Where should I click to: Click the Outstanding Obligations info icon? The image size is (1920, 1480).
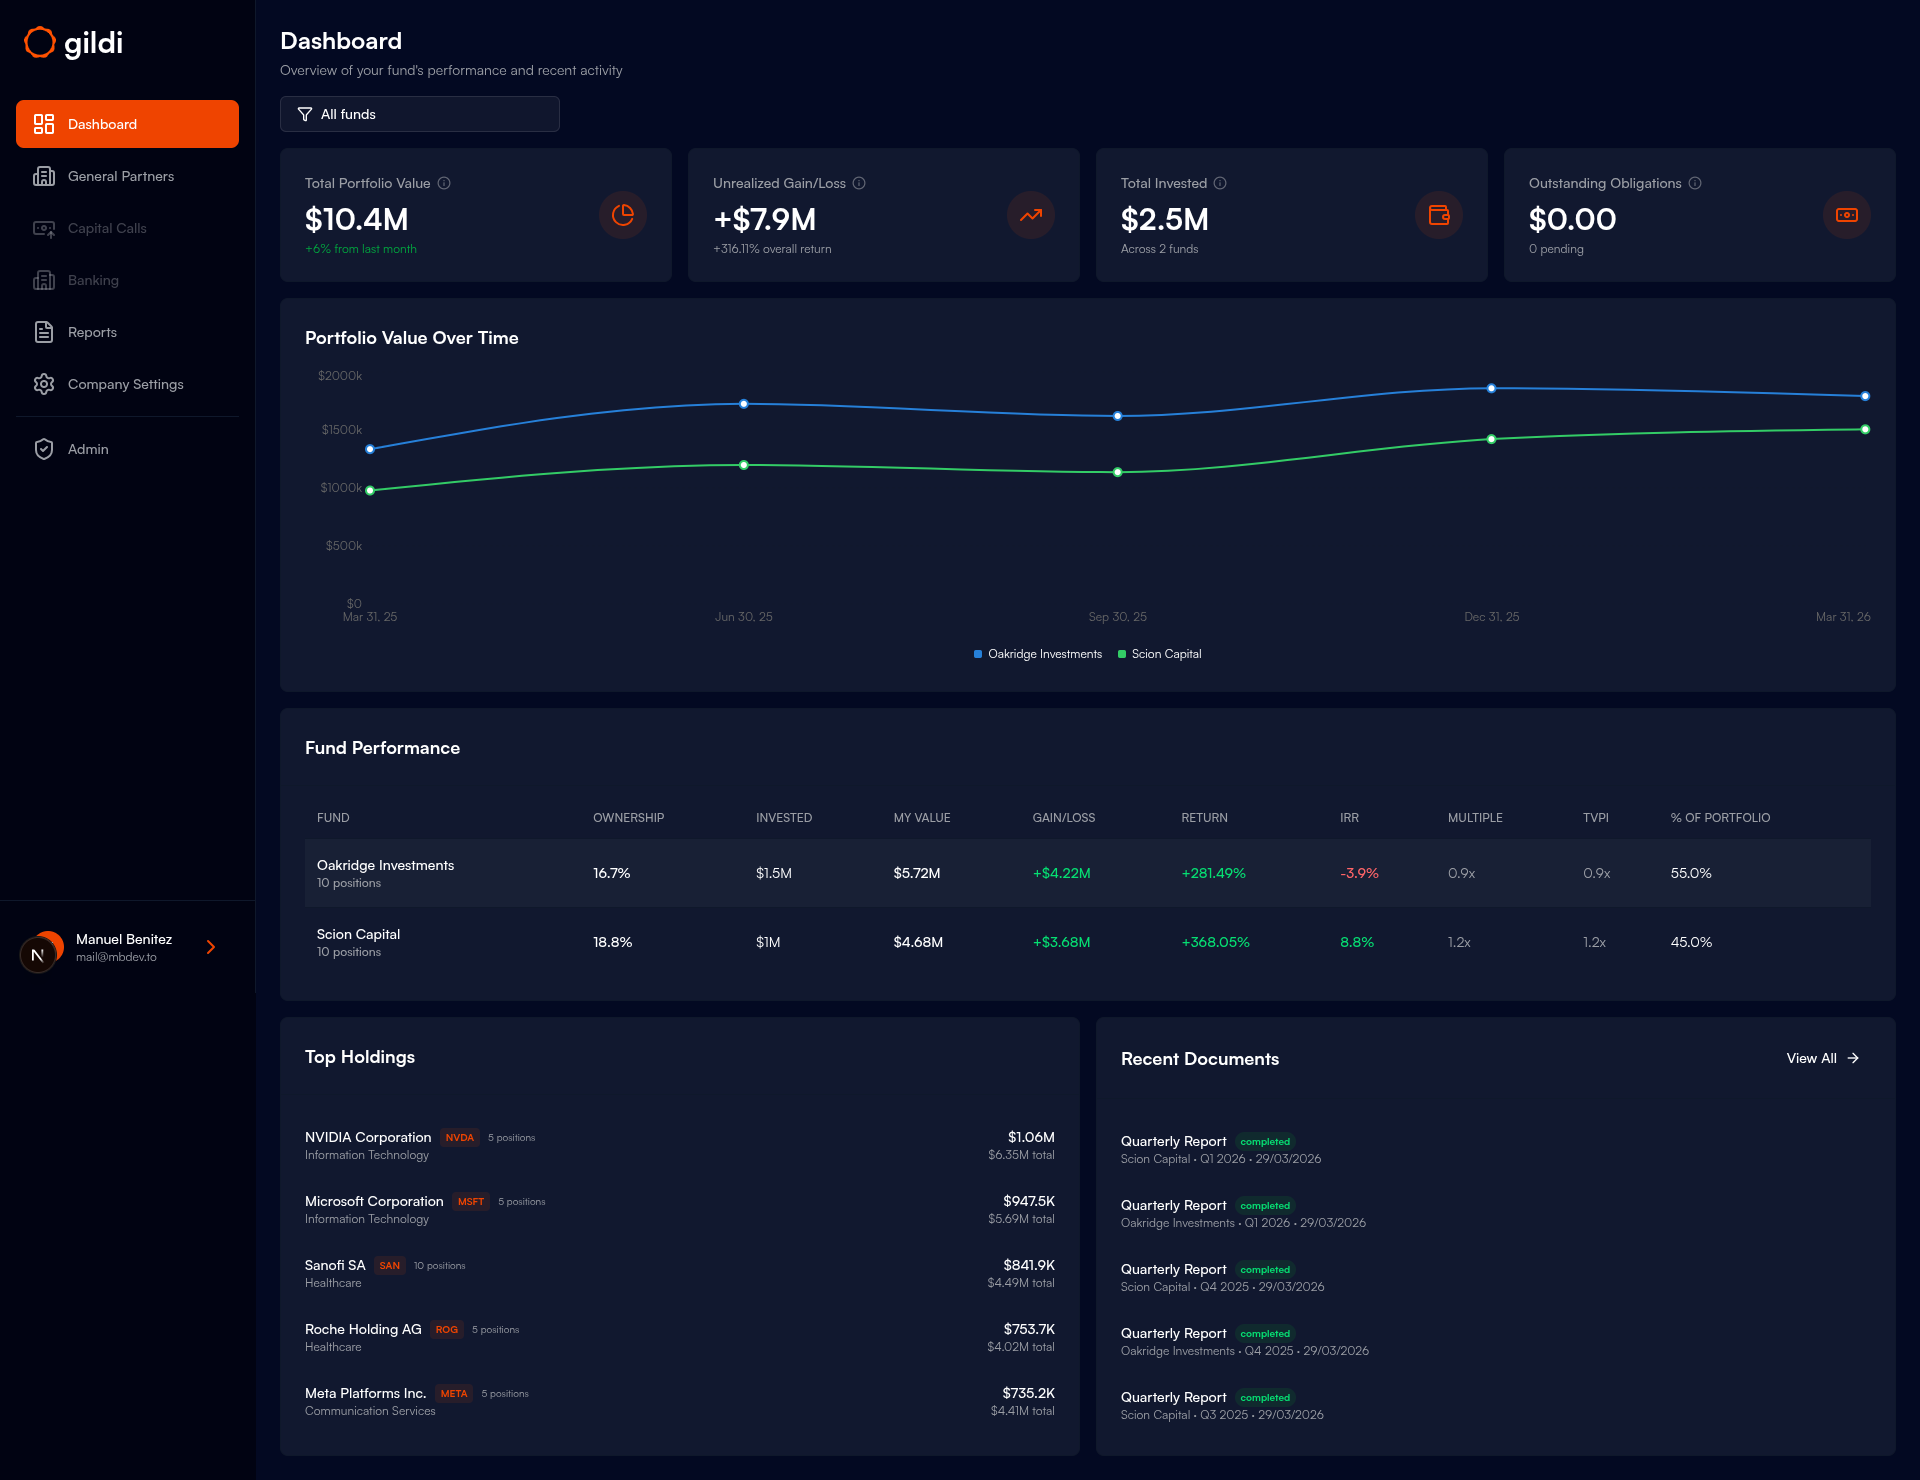[x=1695, y=183]
